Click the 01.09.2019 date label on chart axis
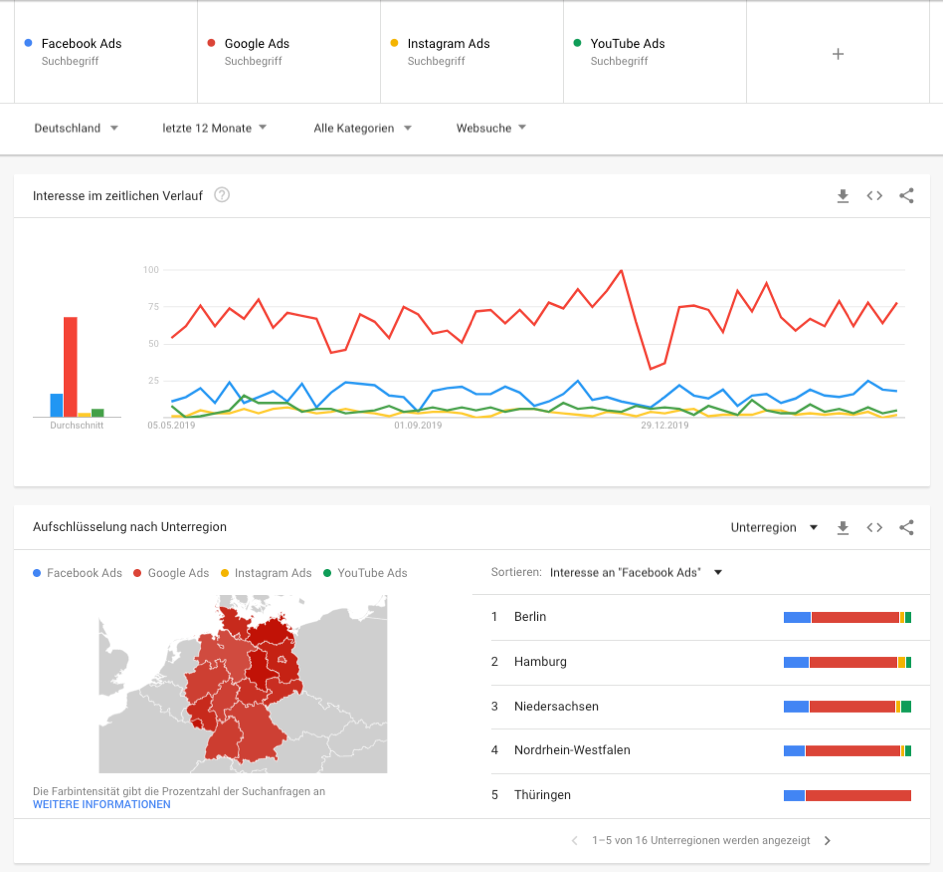Viewport: 943px width, 872px height. pyautogui.click(x=418, y=425)
